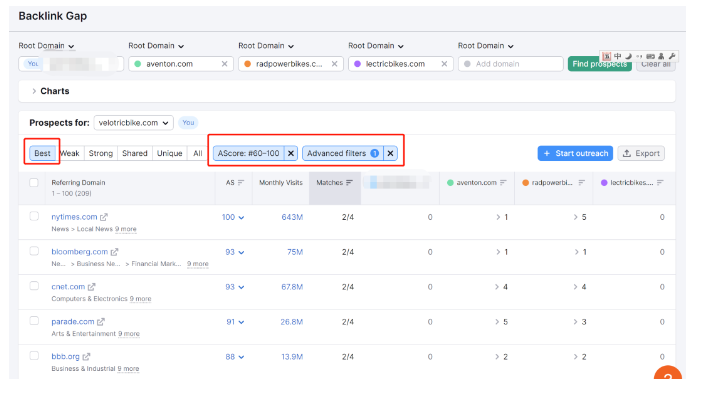Select the Best tab

[42, 153]
